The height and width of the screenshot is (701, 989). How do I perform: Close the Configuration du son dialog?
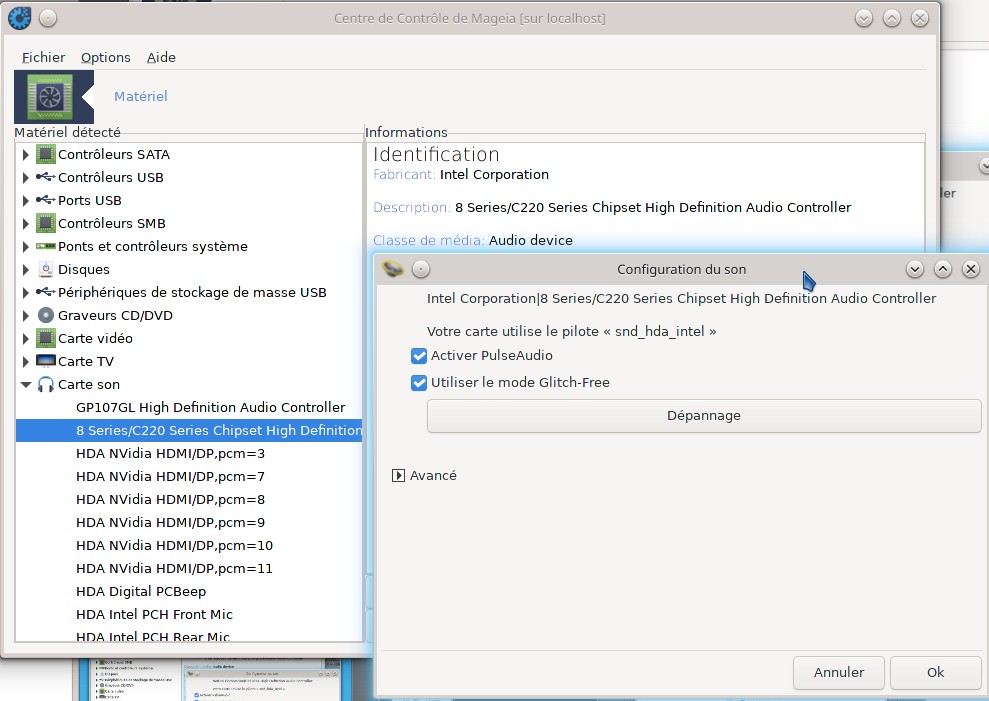pyautogui.click(x=971, y=269)
